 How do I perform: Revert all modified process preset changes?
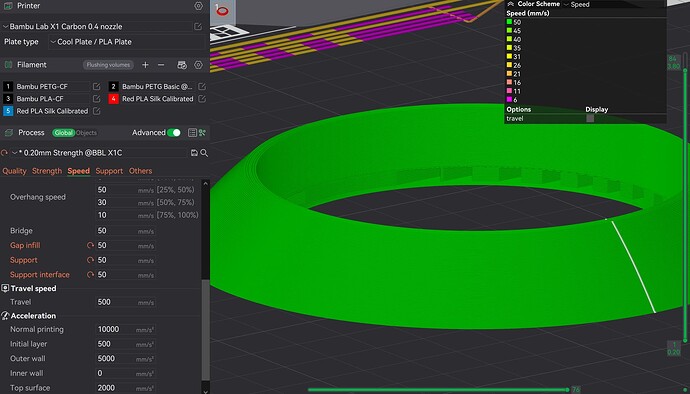coord(4,153)
